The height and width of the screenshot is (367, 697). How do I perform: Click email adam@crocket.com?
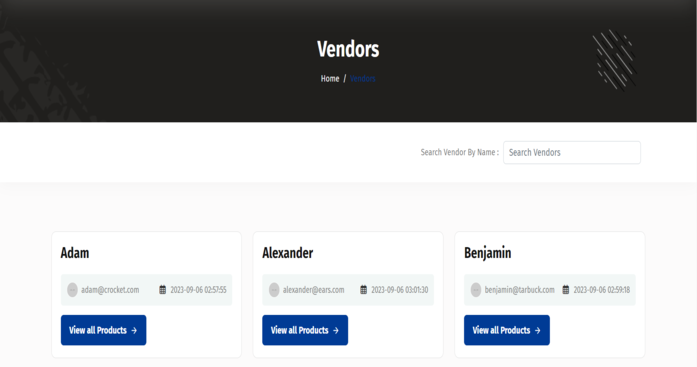(x=110, y=290)
